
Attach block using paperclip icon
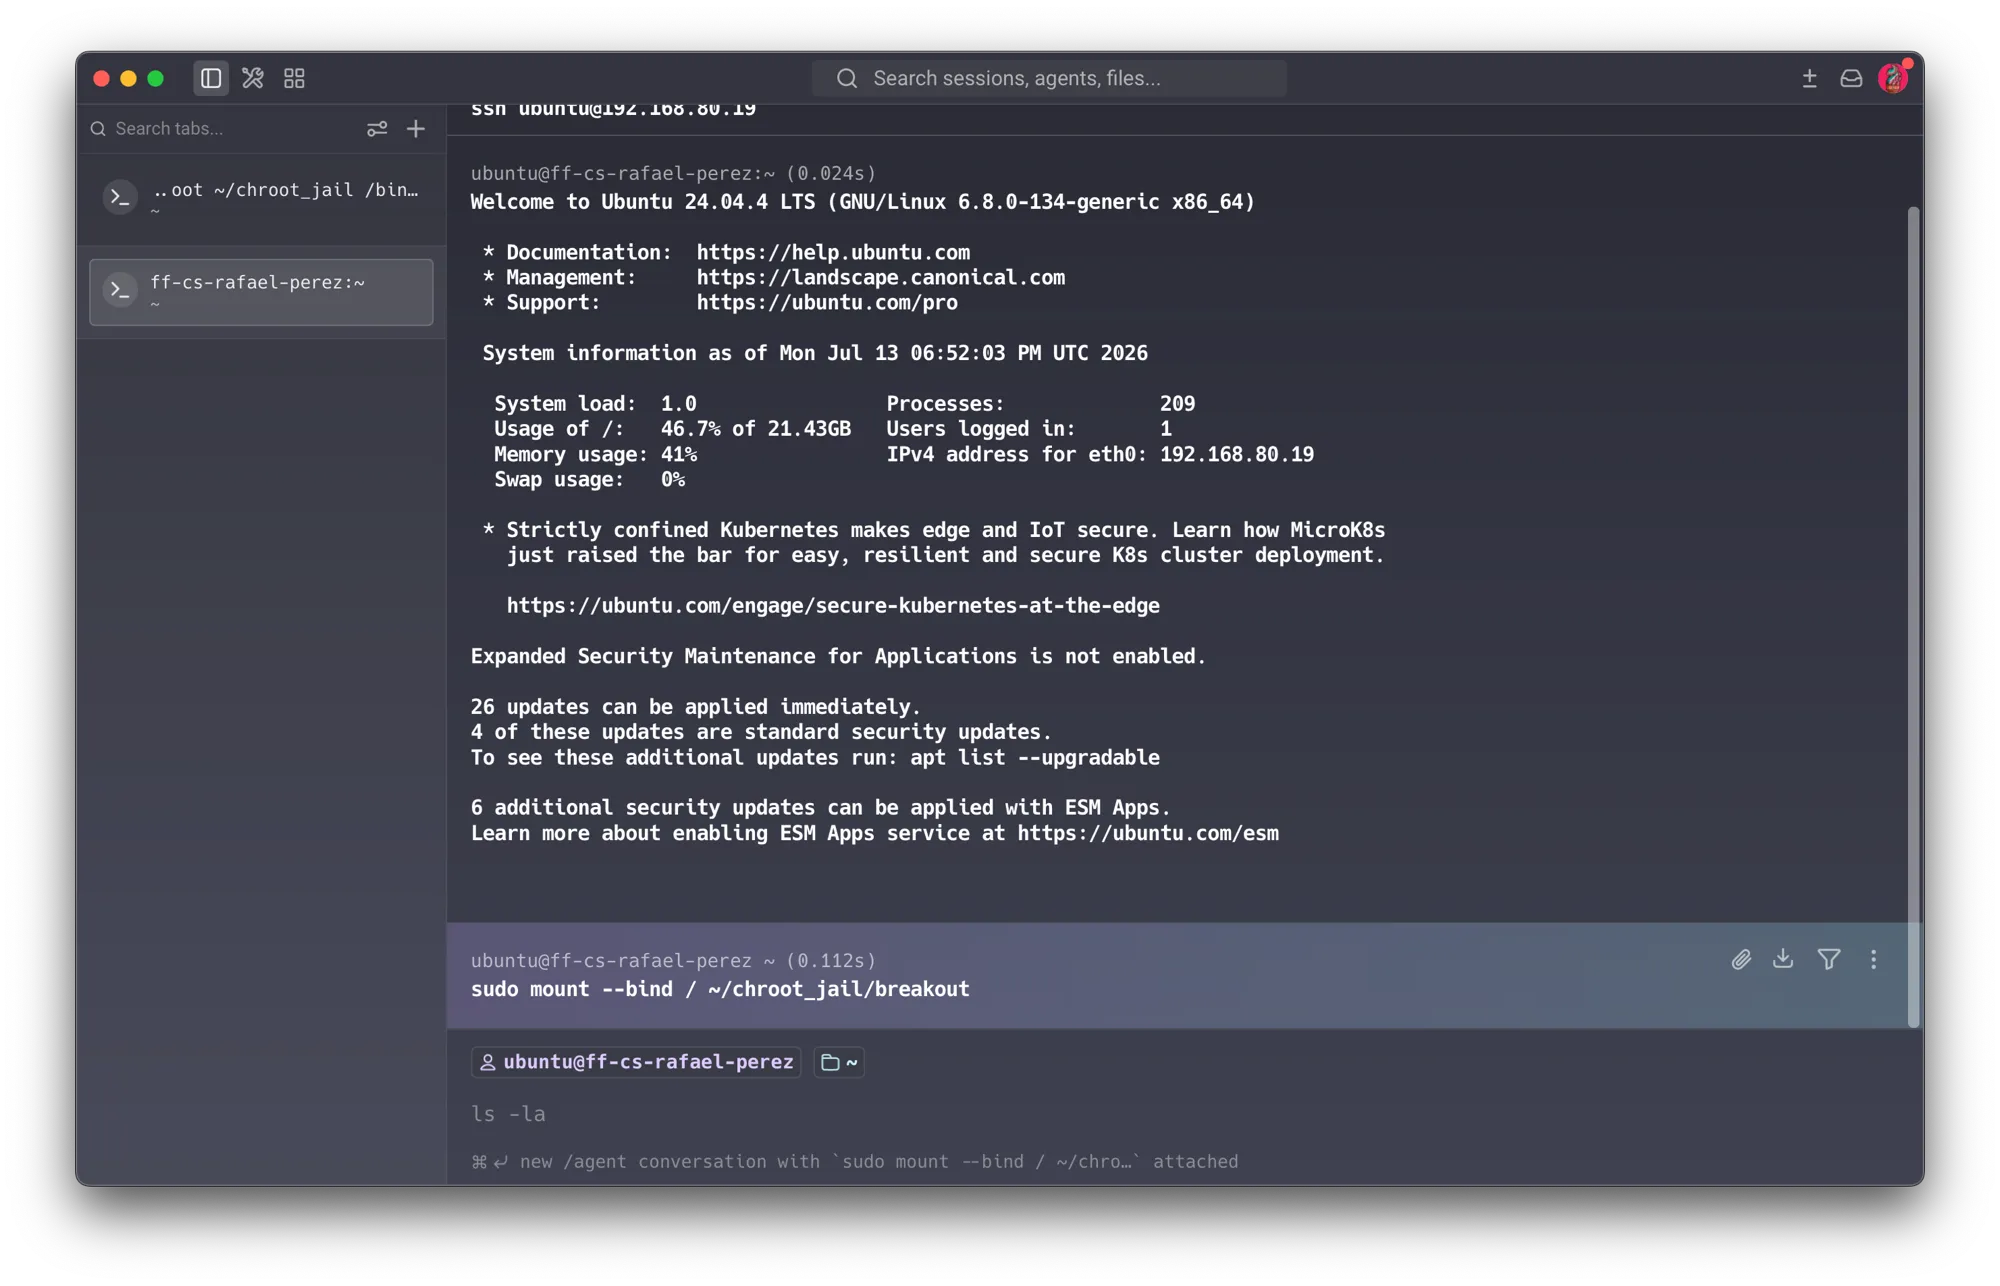(1741, 959)
